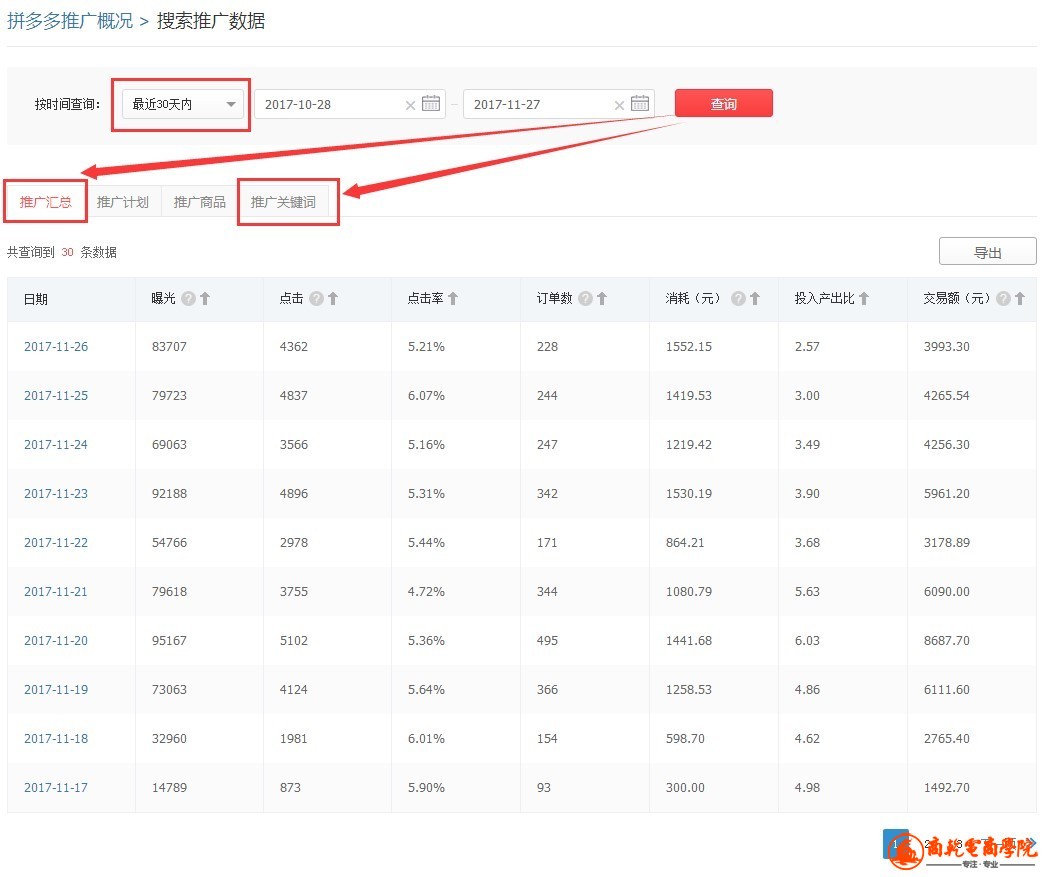Clear the end date 2017-11-27
Screen dimensions: 1043x877
coord(619,105)
